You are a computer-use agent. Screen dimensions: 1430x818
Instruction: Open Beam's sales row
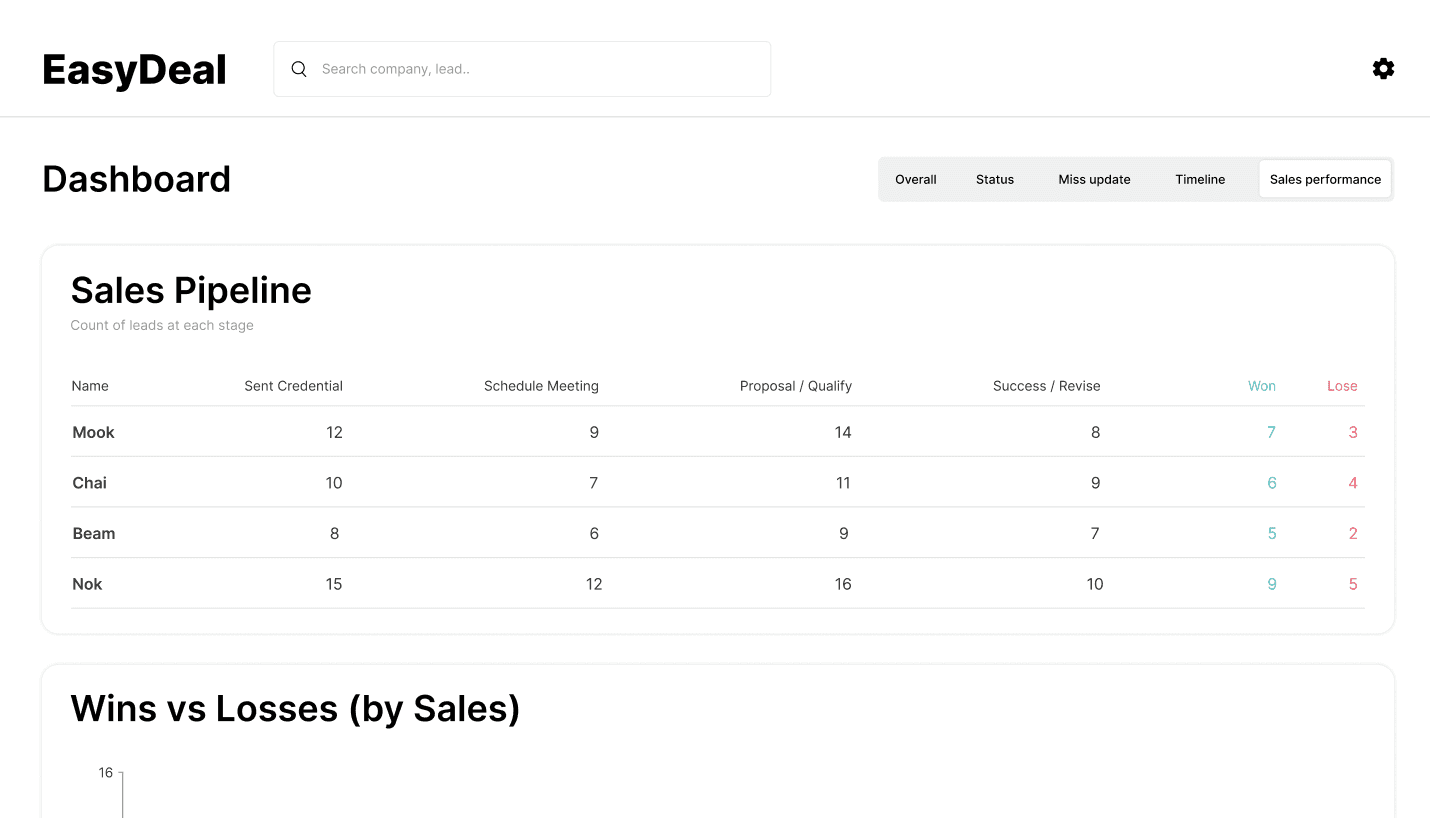click(94, 534)
